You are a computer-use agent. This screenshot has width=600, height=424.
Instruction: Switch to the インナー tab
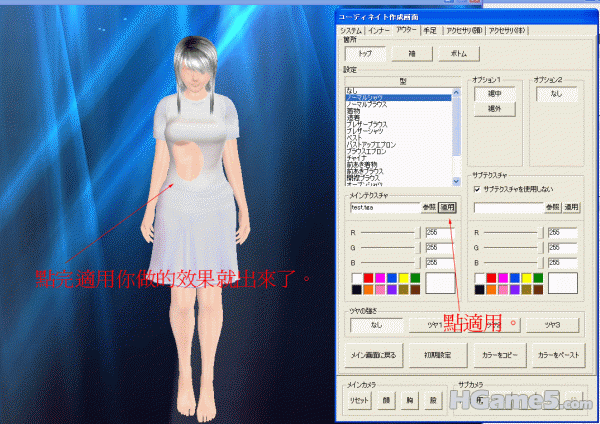[x=379, y=31]
